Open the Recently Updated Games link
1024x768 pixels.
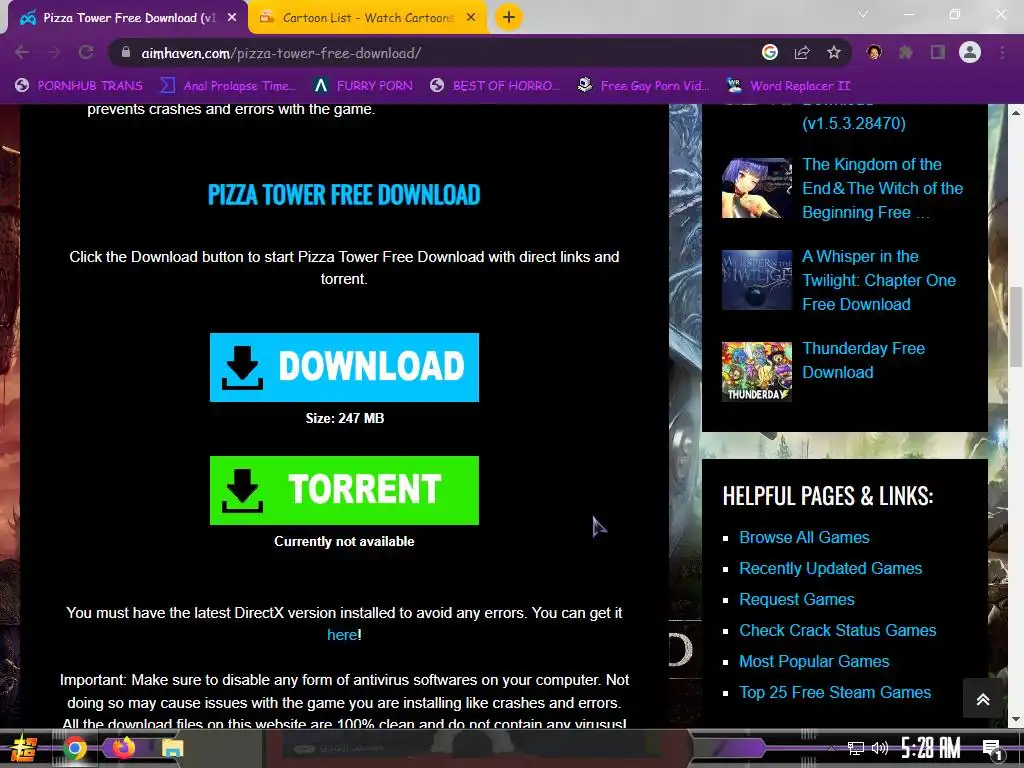830,568
